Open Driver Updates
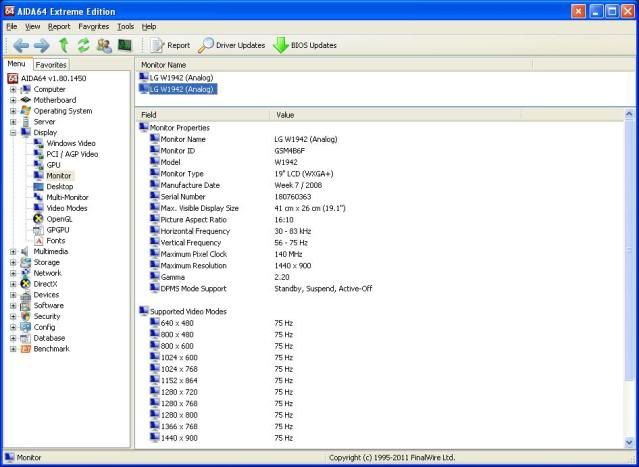 [231, 45]
